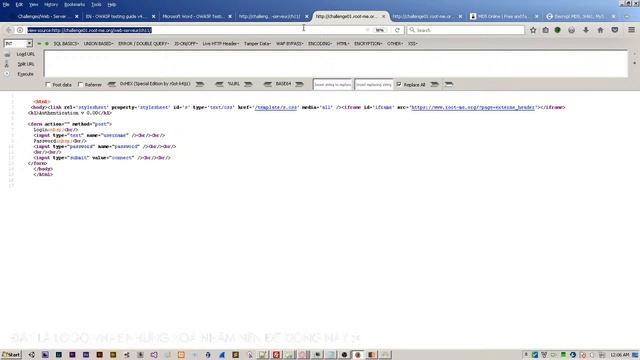Click the magnifier icon in search box

(x=412, y=30)
